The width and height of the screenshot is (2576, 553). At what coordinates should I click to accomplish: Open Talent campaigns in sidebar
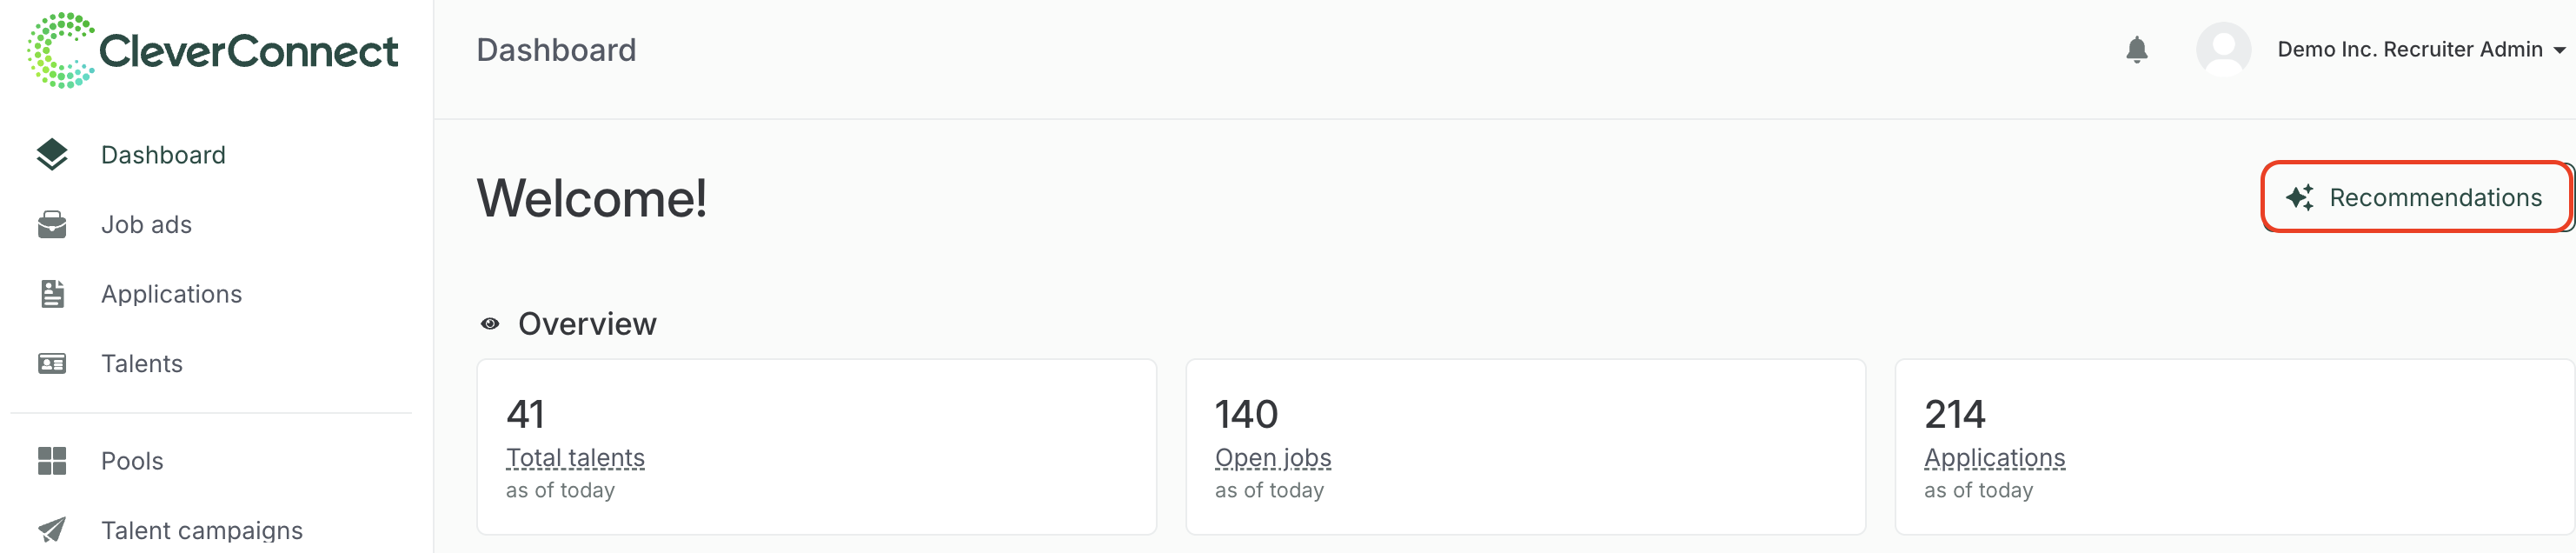(x=201, y=530)
